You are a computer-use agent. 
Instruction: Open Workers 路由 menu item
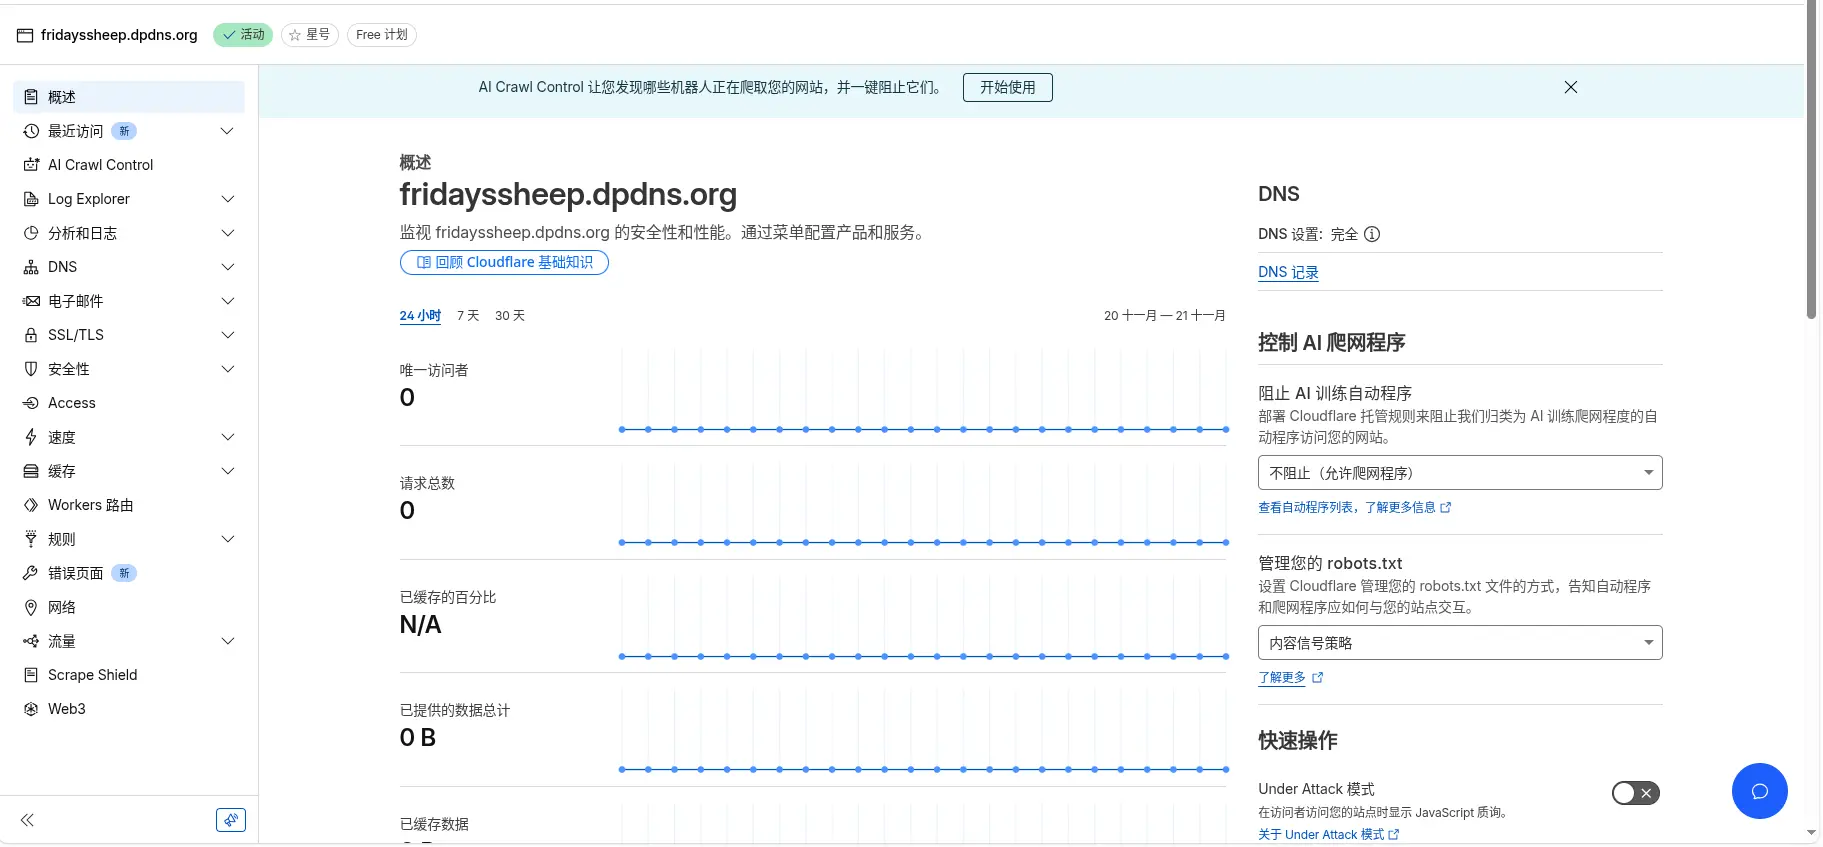[x=129, y=505]
